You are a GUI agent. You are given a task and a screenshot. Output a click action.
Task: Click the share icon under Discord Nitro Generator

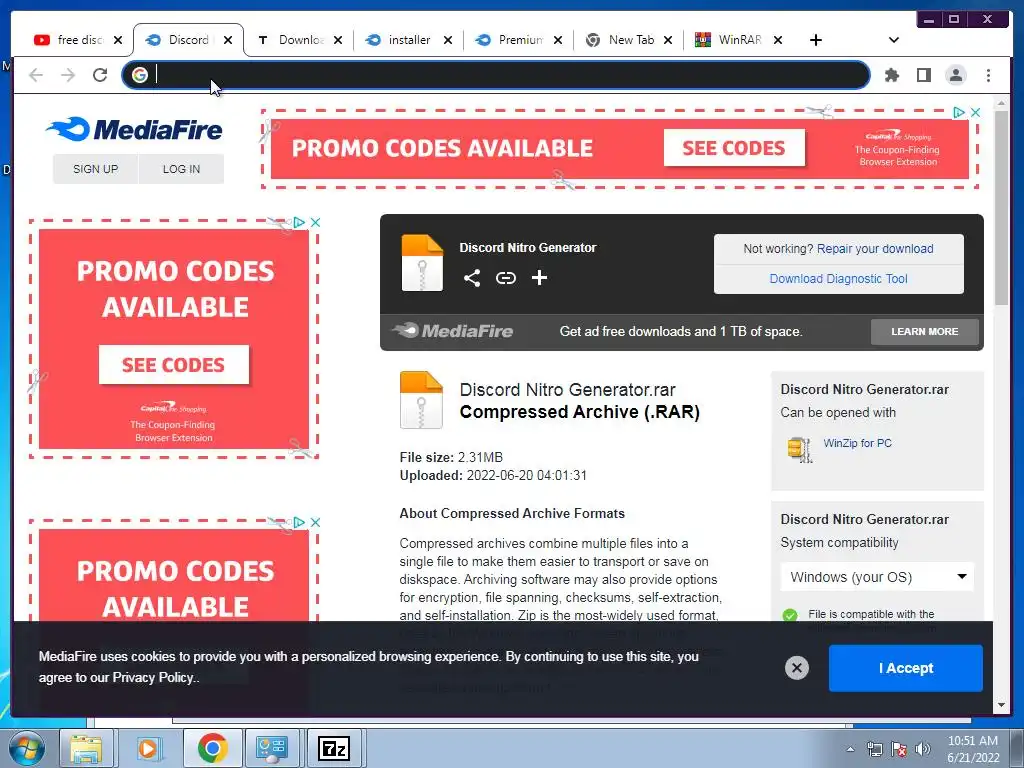click(472, 278)
